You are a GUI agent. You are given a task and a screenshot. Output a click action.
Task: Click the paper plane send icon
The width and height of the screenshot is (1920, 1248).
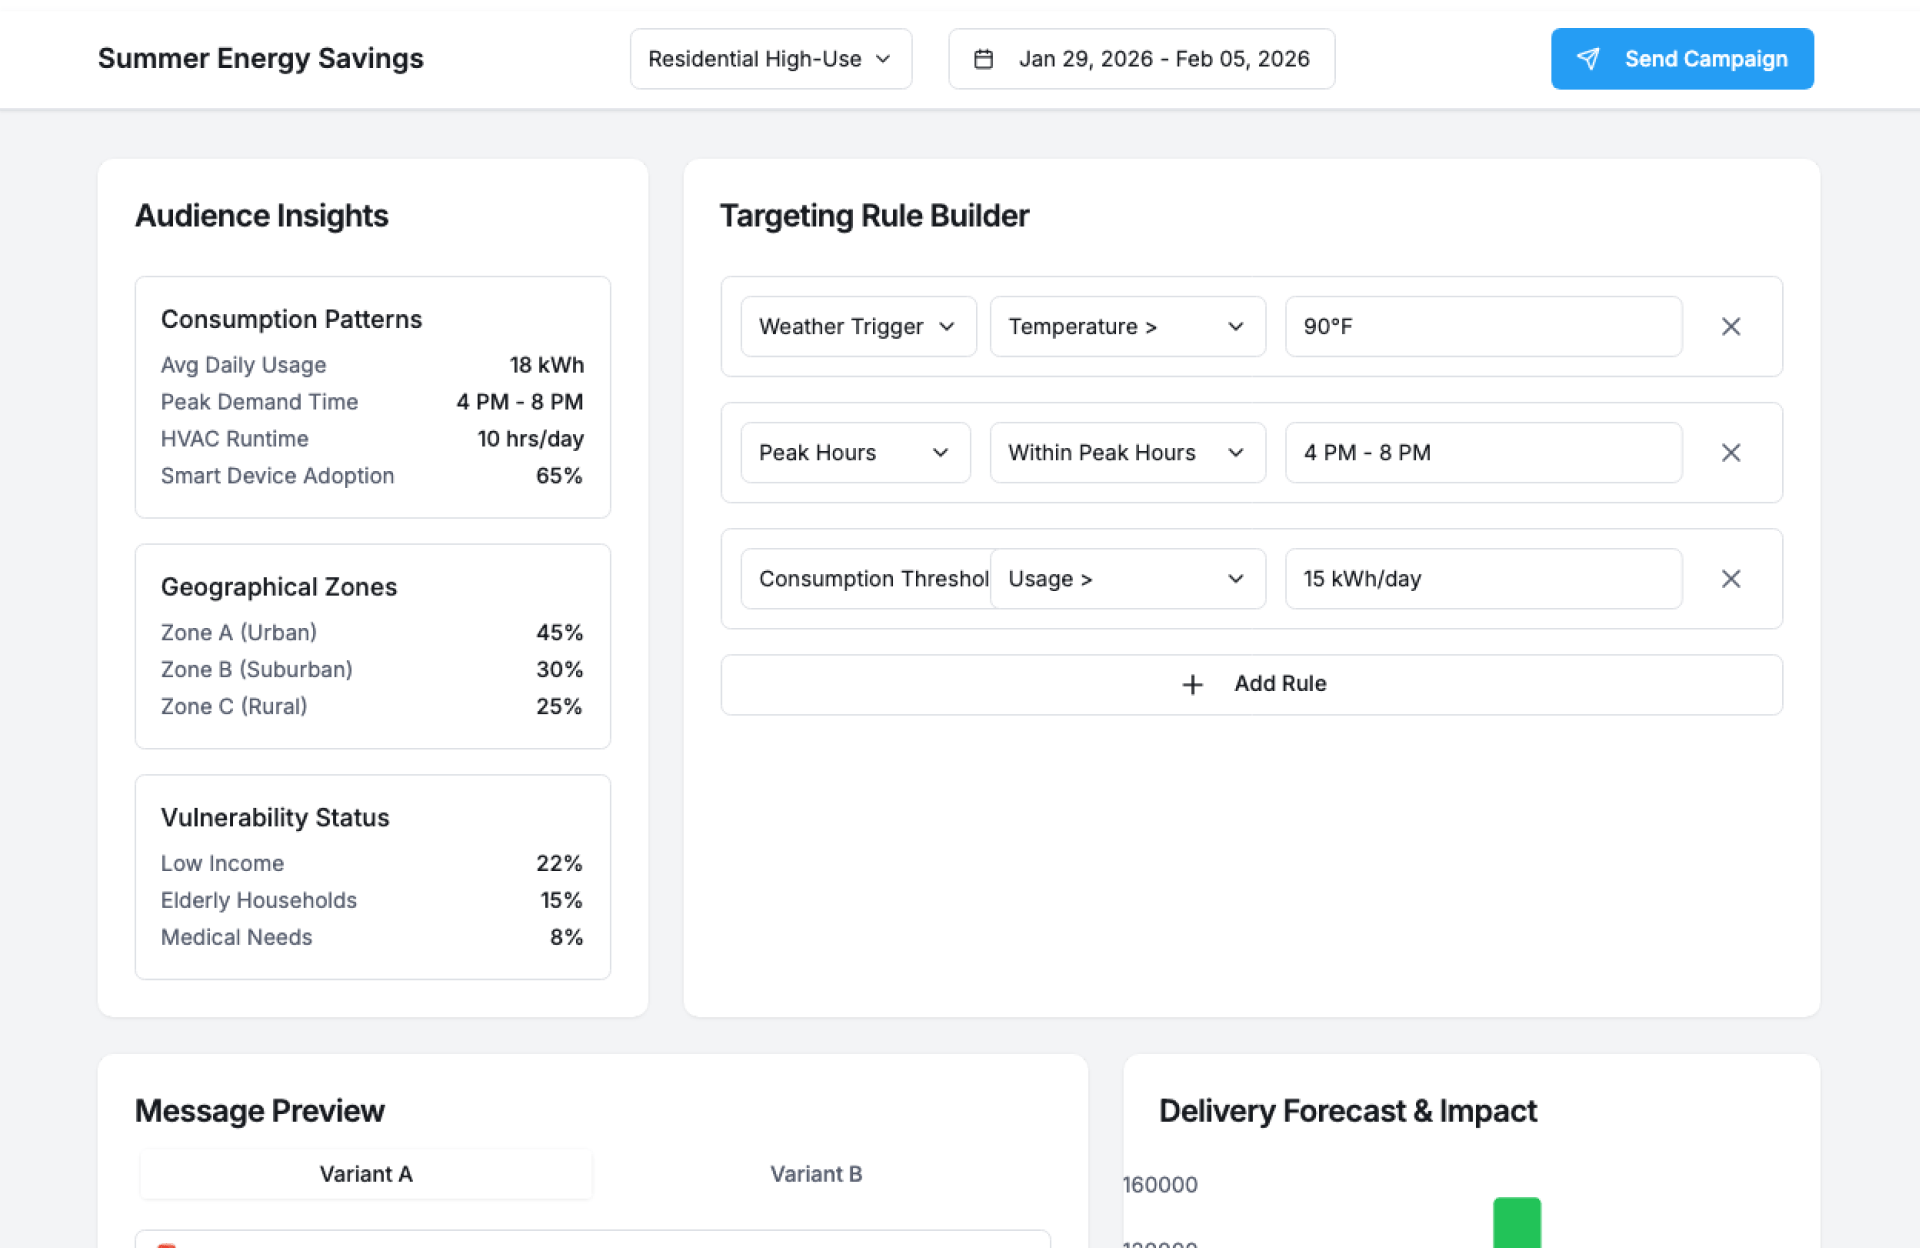(1588, 59)
